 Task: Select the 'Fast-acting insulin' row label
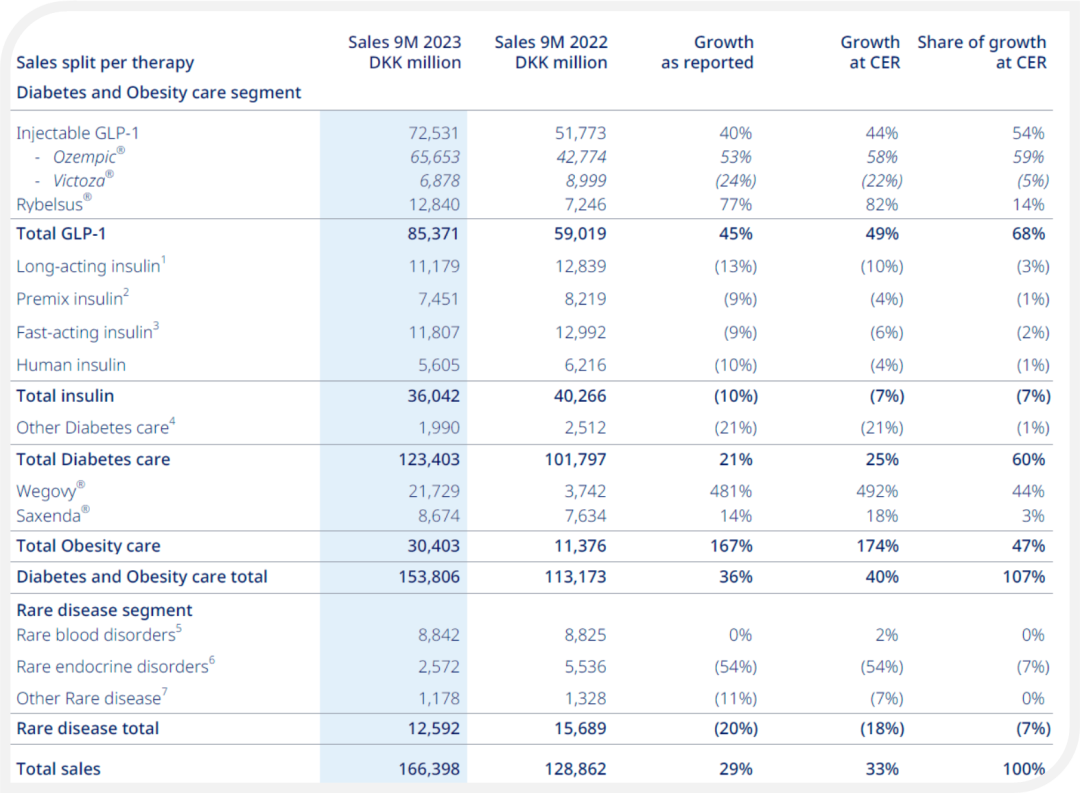click(x=87, y=331)
